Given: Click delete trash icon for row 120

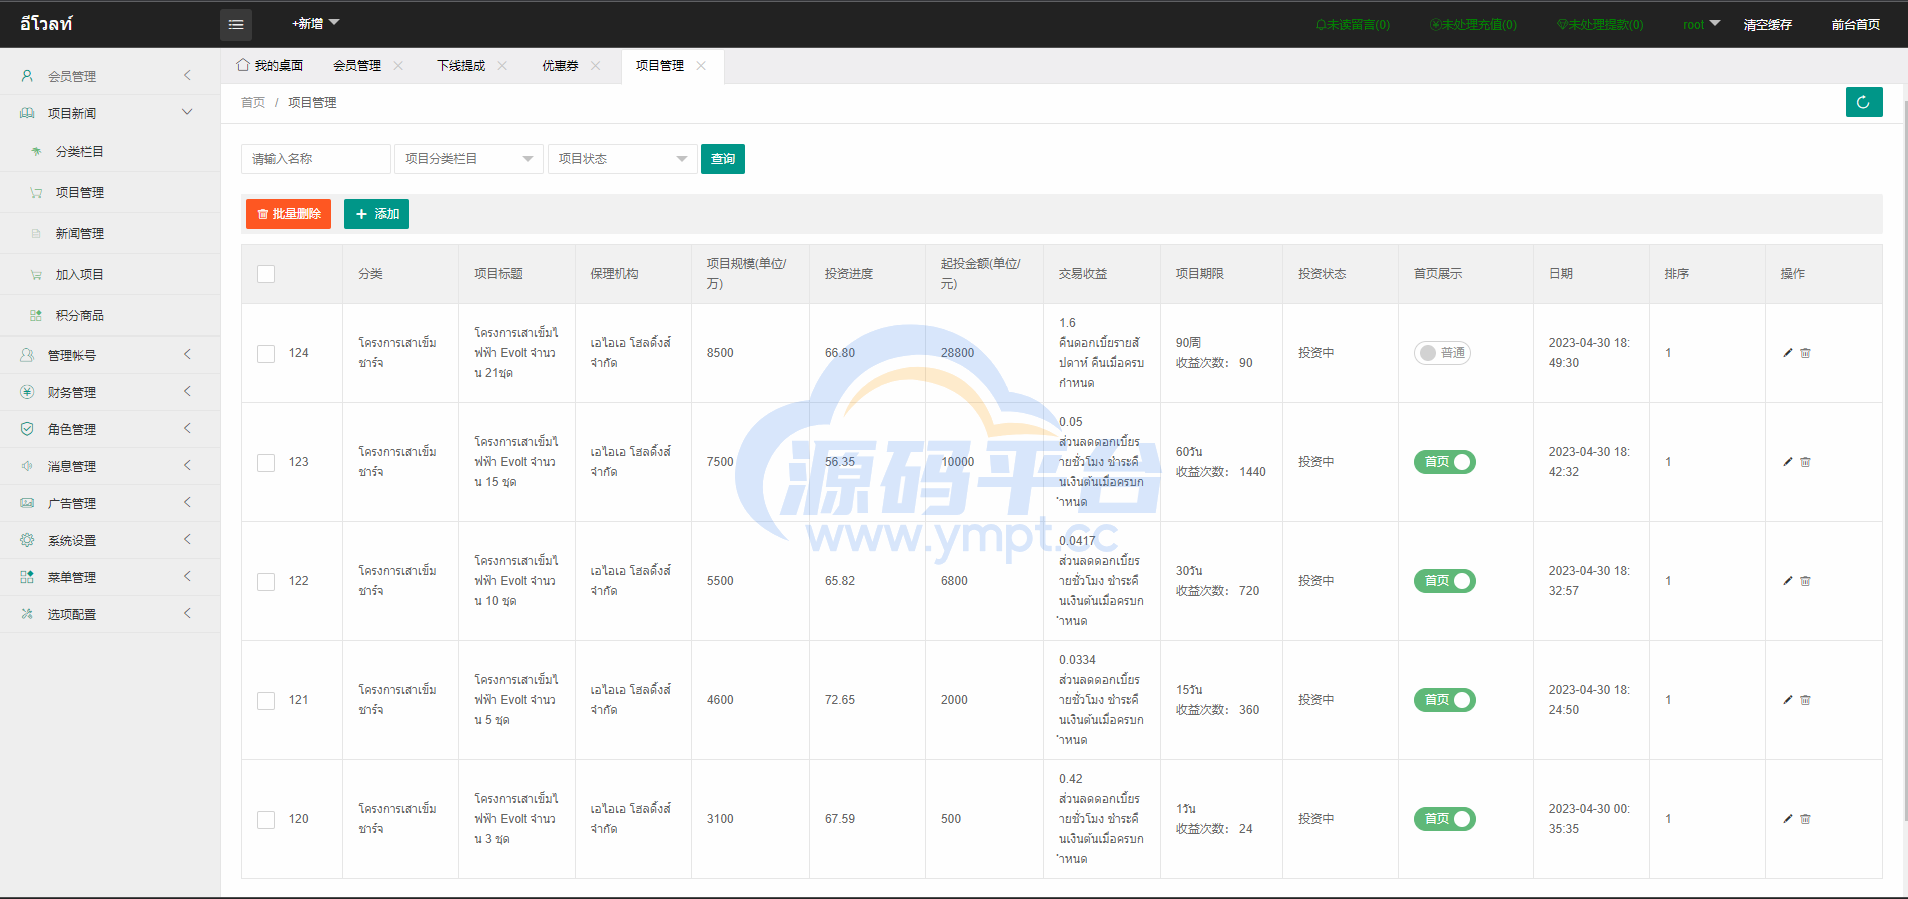Looking at the screenshot, I should [x=1805, y=819].
